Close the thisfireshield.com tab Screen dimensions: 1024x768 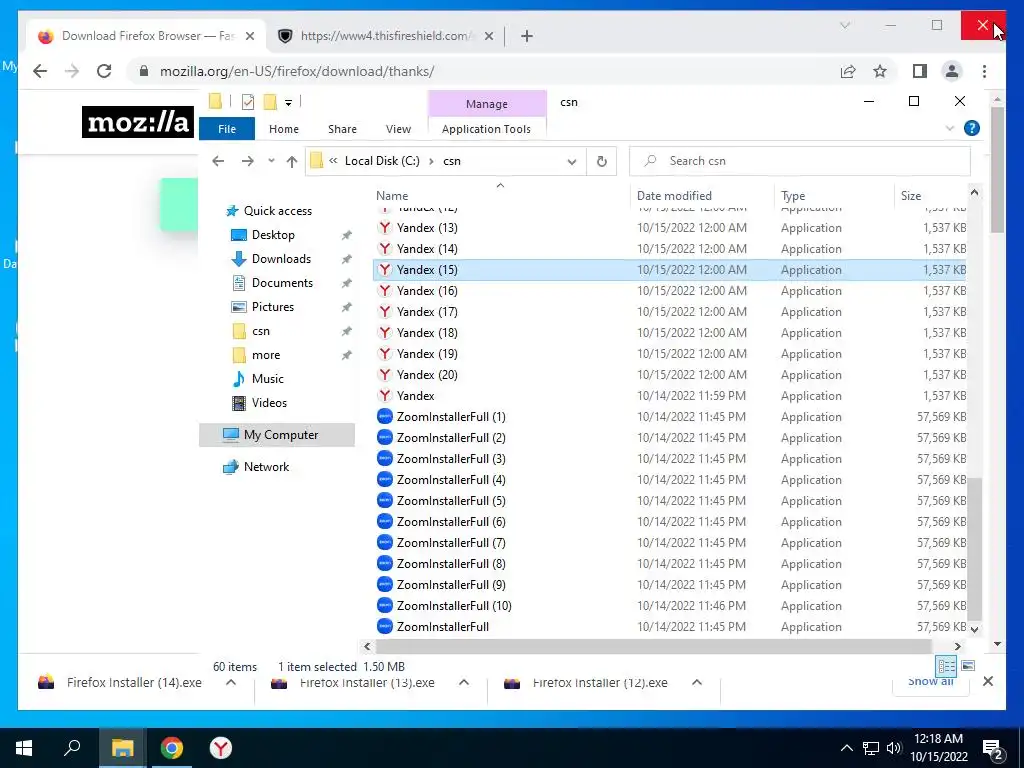[x=488, y=36]
